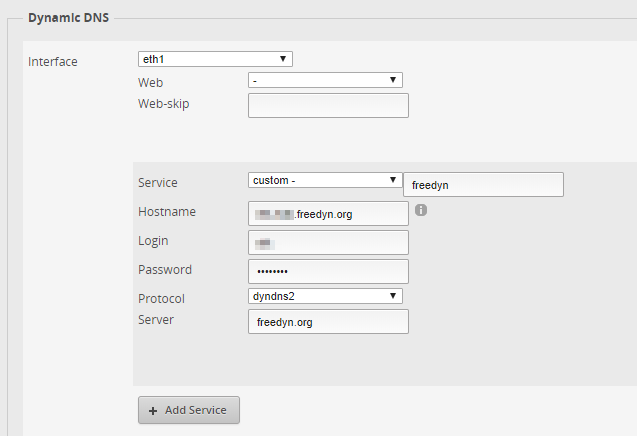Click the Server label text
Viewport: 637px width, 436px height.
(155, 319)
